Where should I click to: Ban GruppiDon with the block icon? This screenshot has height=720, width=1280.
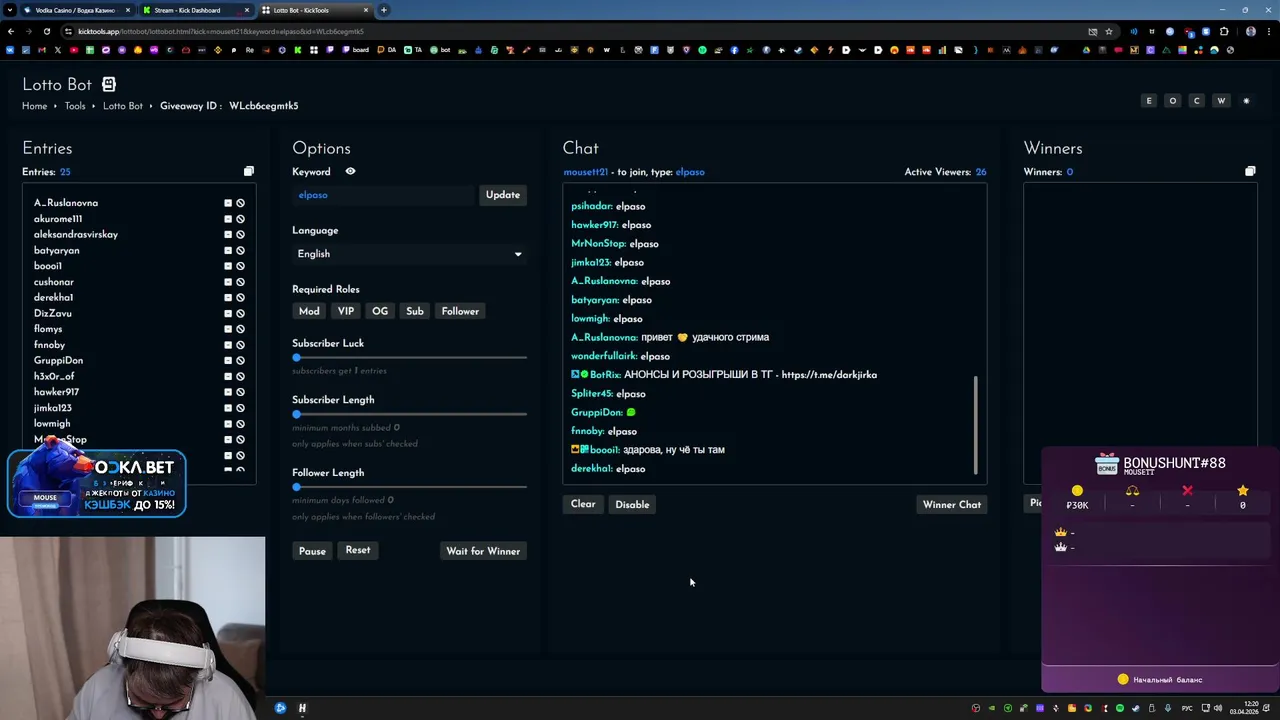(240, 361)
